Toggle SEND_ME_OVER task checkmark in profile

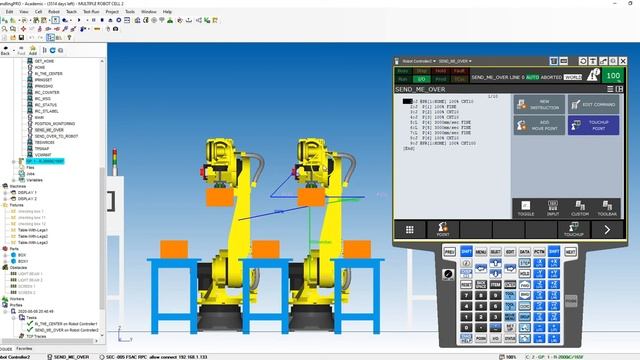(x=30, y=330)
